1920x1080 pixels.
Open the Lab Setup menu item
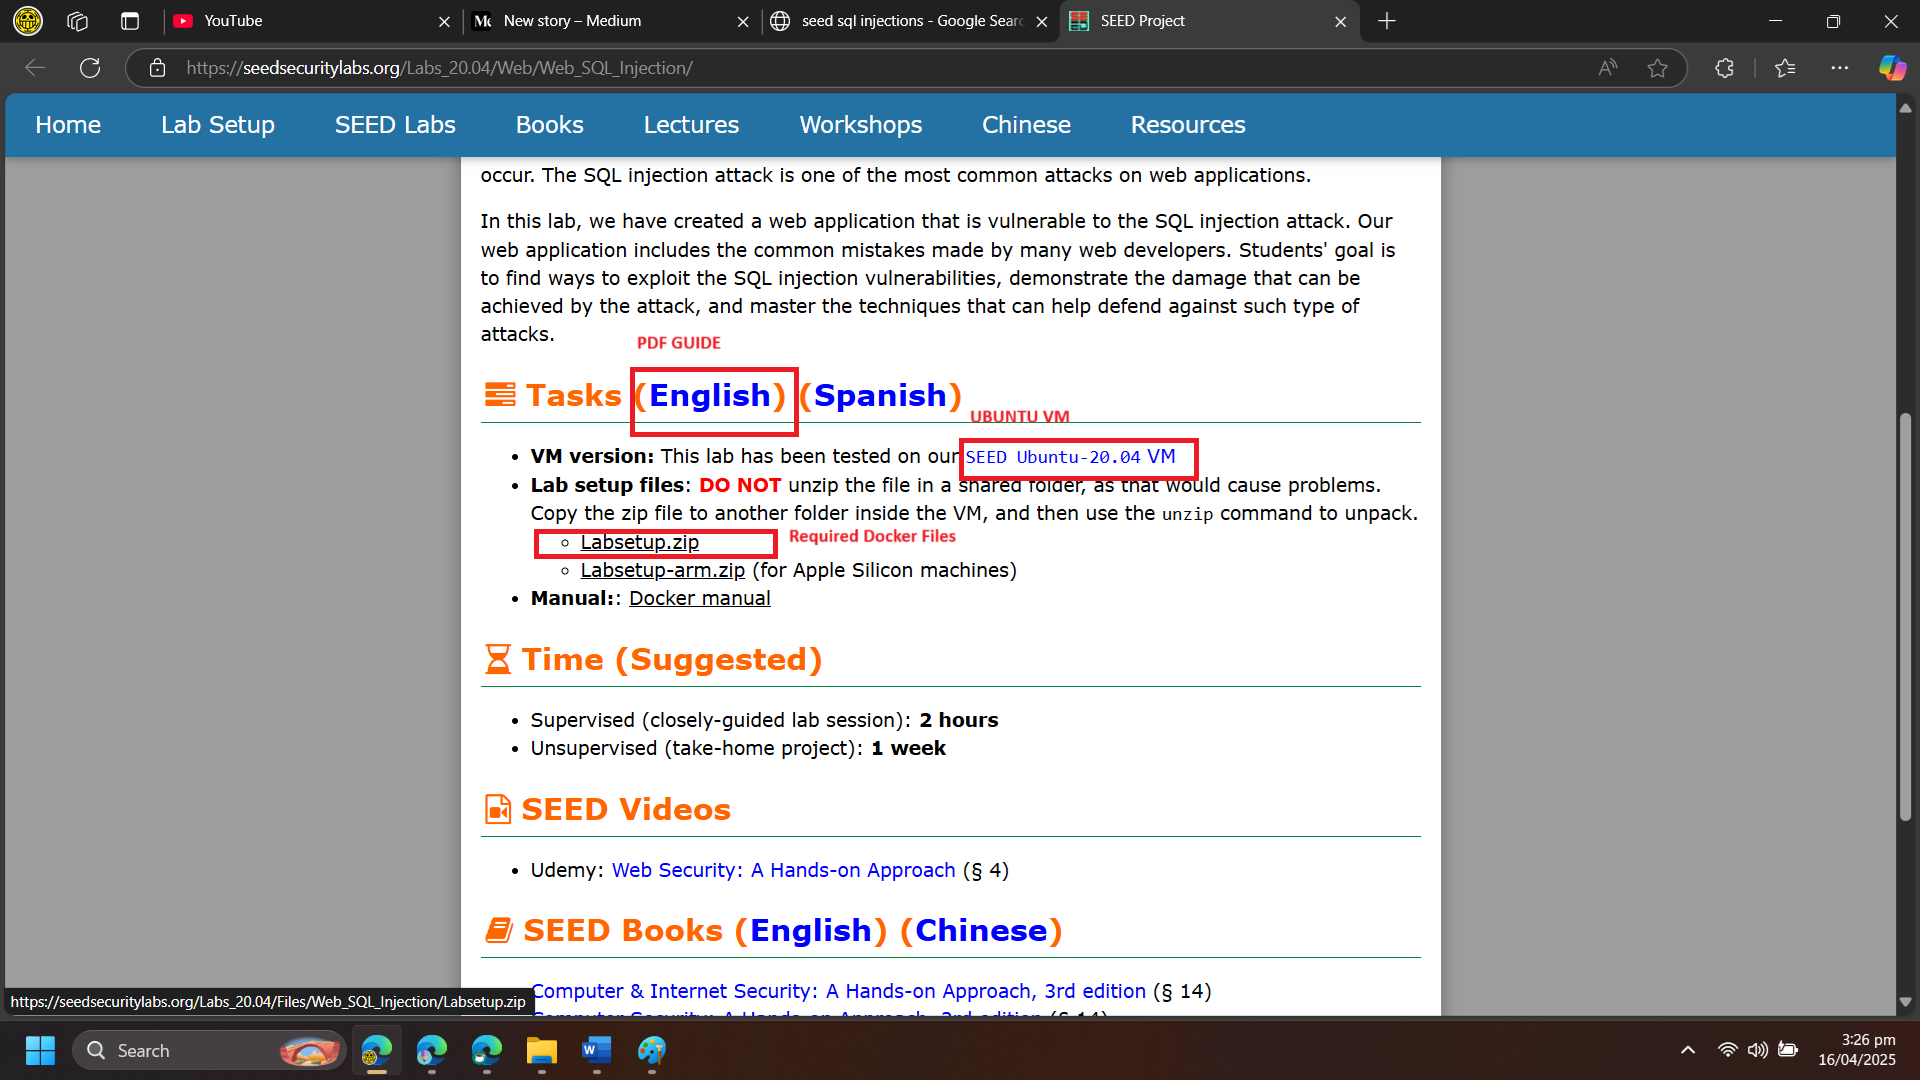[x=218, y=125]
